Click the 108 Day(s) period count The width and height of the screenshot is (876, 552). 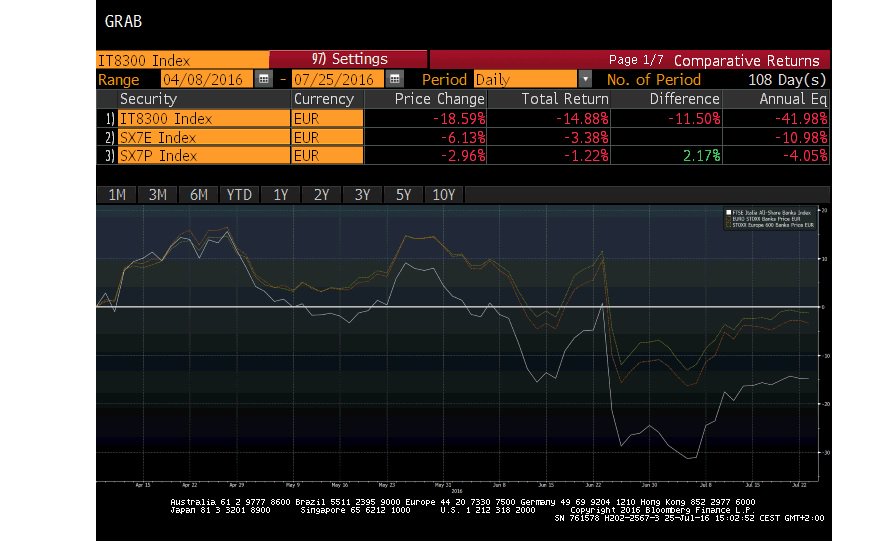click(x=787, y=79)
